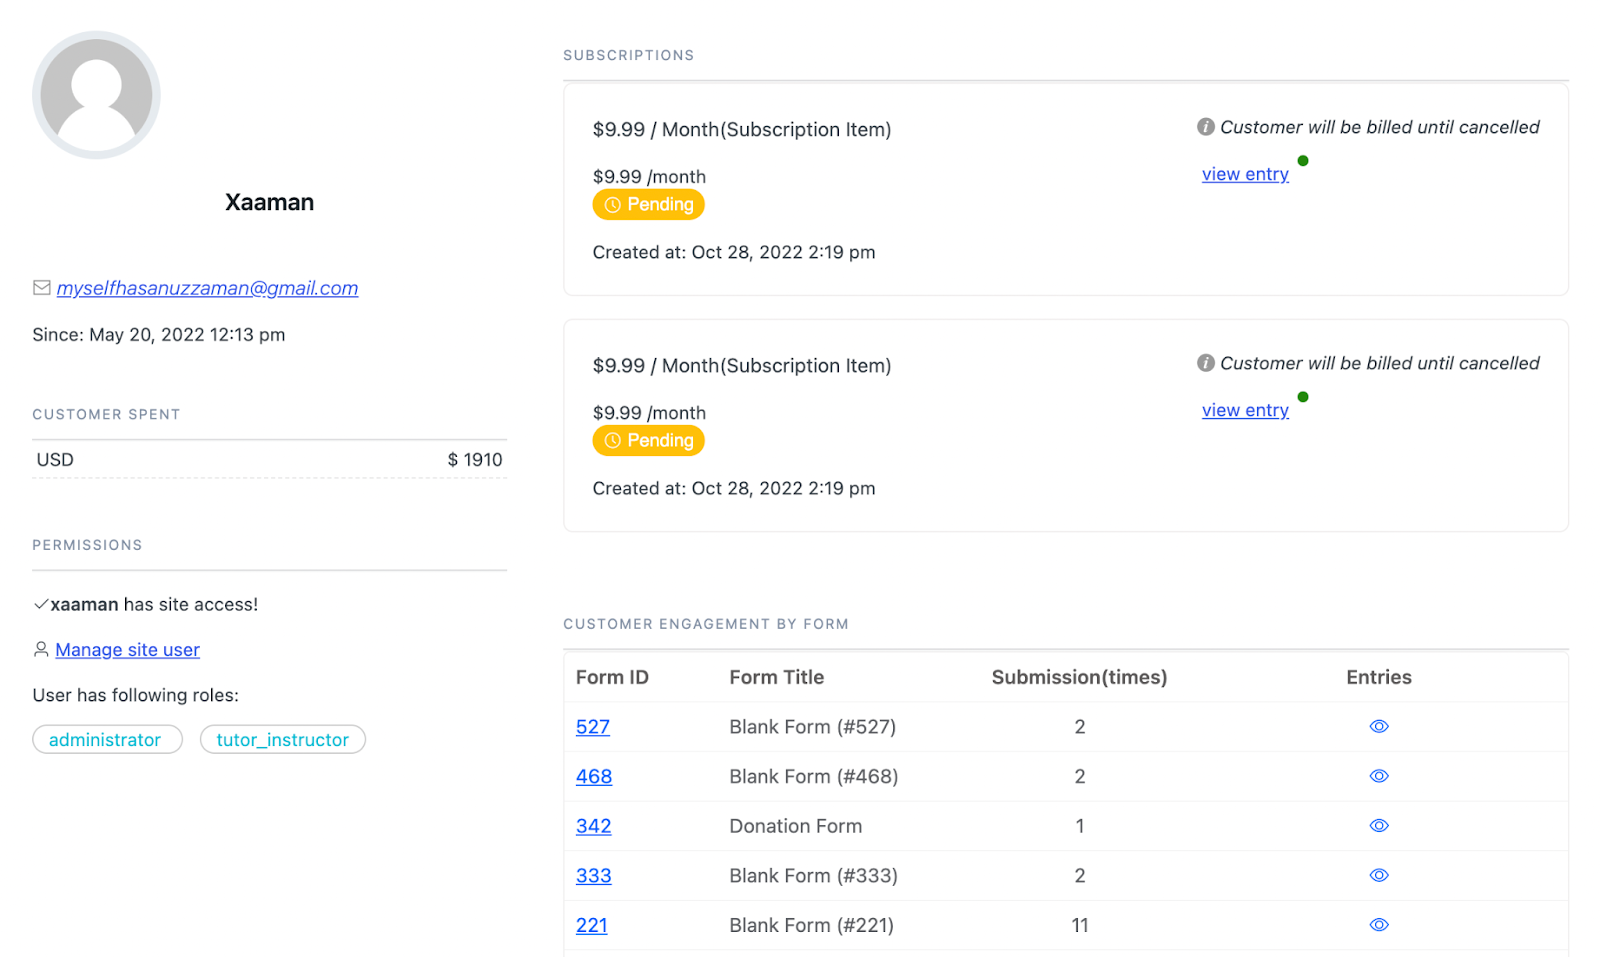Image resolution: width=1600 pixels, height=957 pixels.
Task: Click the envelope icon beside the email
Action: point(42,288)
